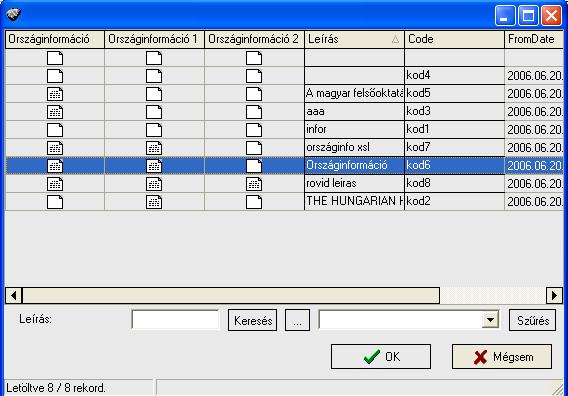Maximize the dialog window

coord(528,16)
